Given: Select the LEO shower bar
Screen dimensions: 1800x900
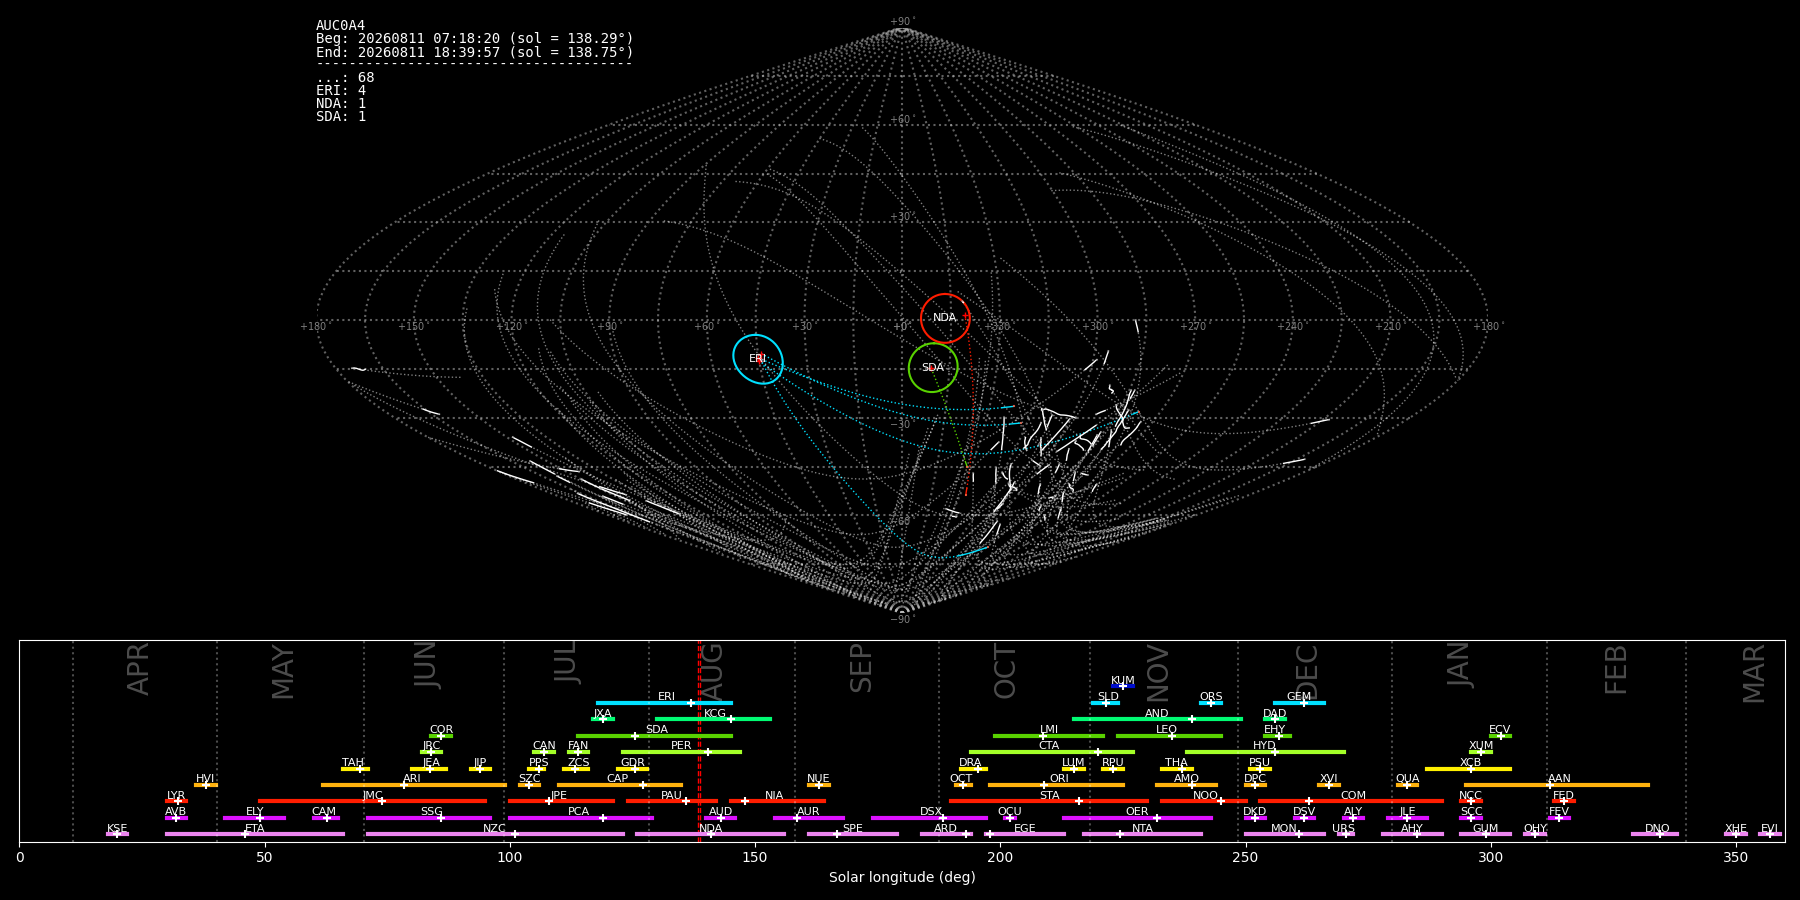Looking at the screenshot, I should coord(1169,736).
